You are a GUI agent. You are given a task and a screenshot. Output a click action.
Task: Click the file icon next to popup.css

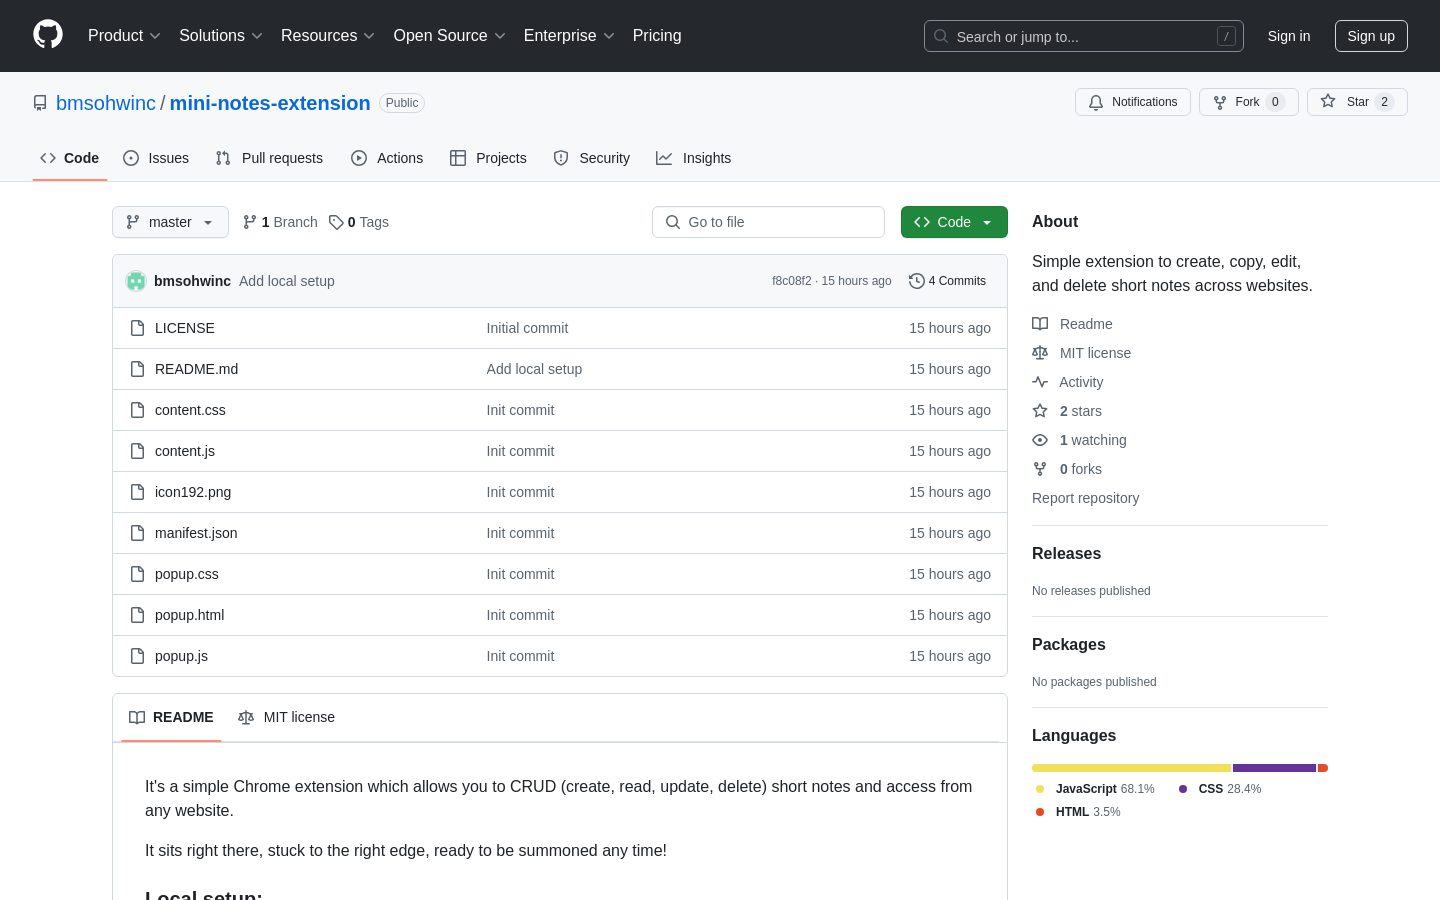click(x=138, y=574)
